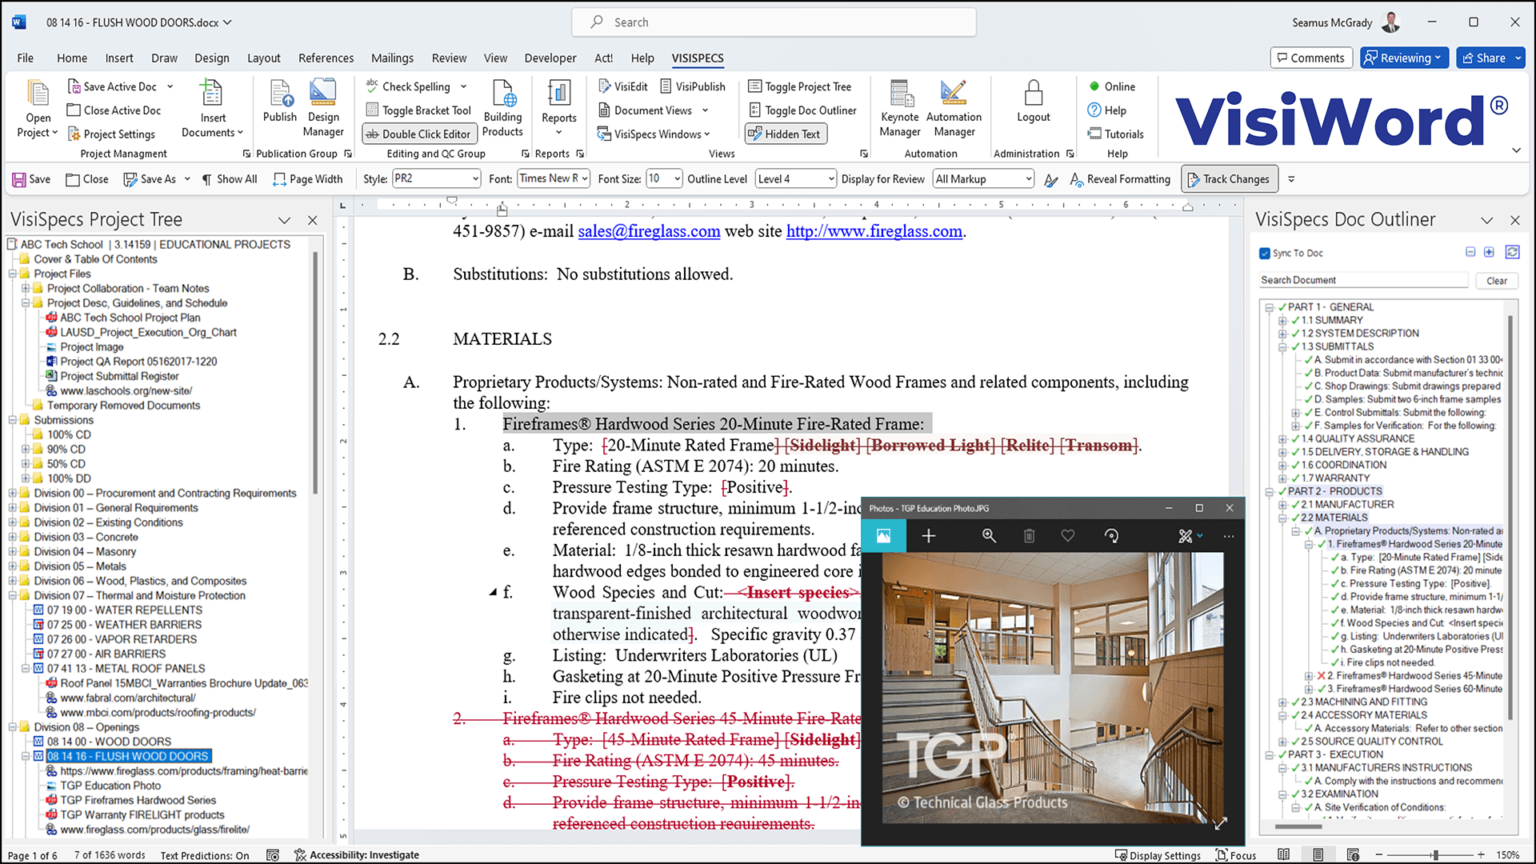Uncheck the Sync To Doc checkbox
The height and width of the screenshot is (864, 1536).
click(1264, 253)
